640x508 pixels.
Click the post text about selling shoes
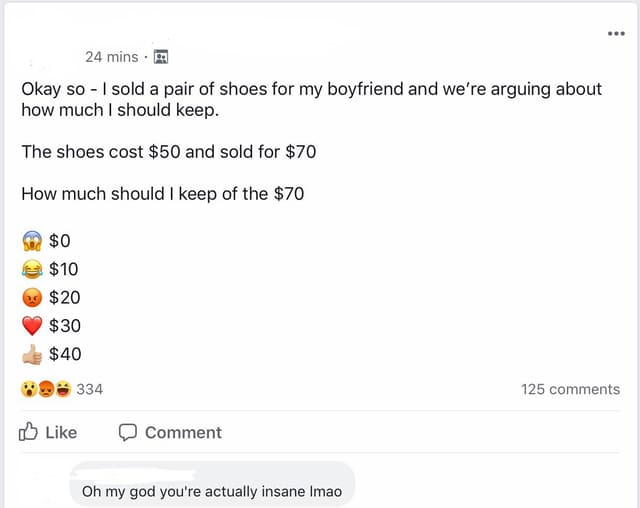311,99
